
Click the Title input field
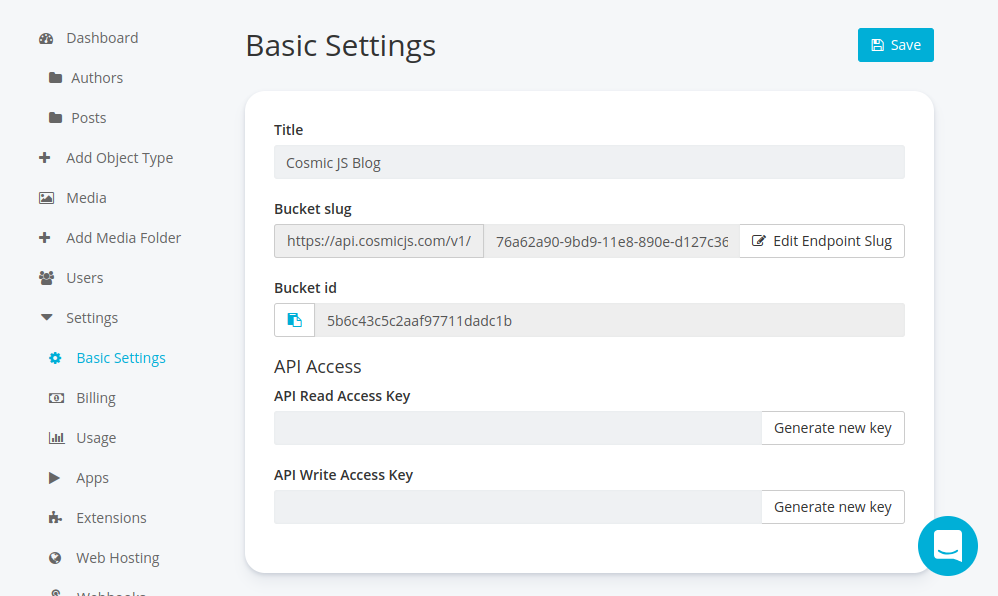point(589,162)
